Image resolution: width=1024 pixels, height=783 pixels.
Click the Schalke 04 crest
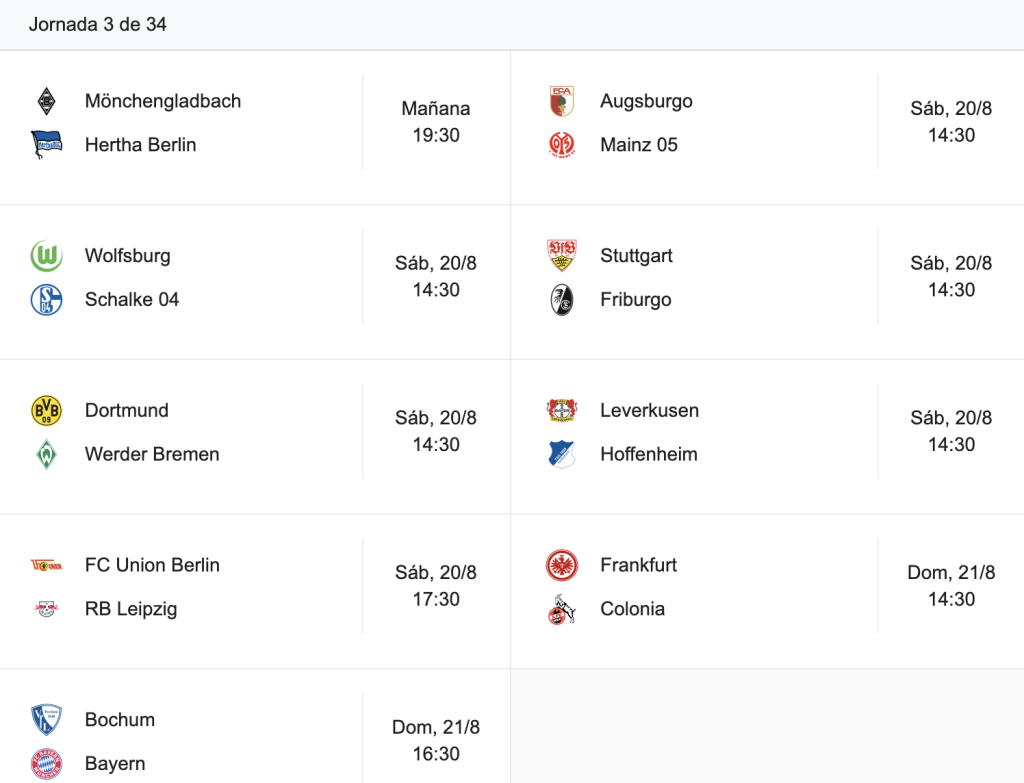[x=46, y=300]
